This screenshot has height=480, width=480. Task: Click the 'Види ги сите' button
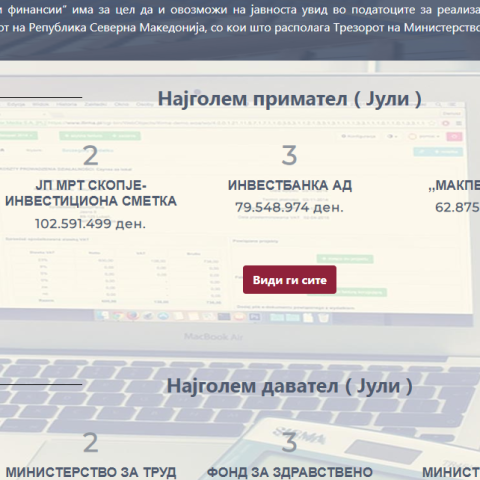click(x=289, y=280)
